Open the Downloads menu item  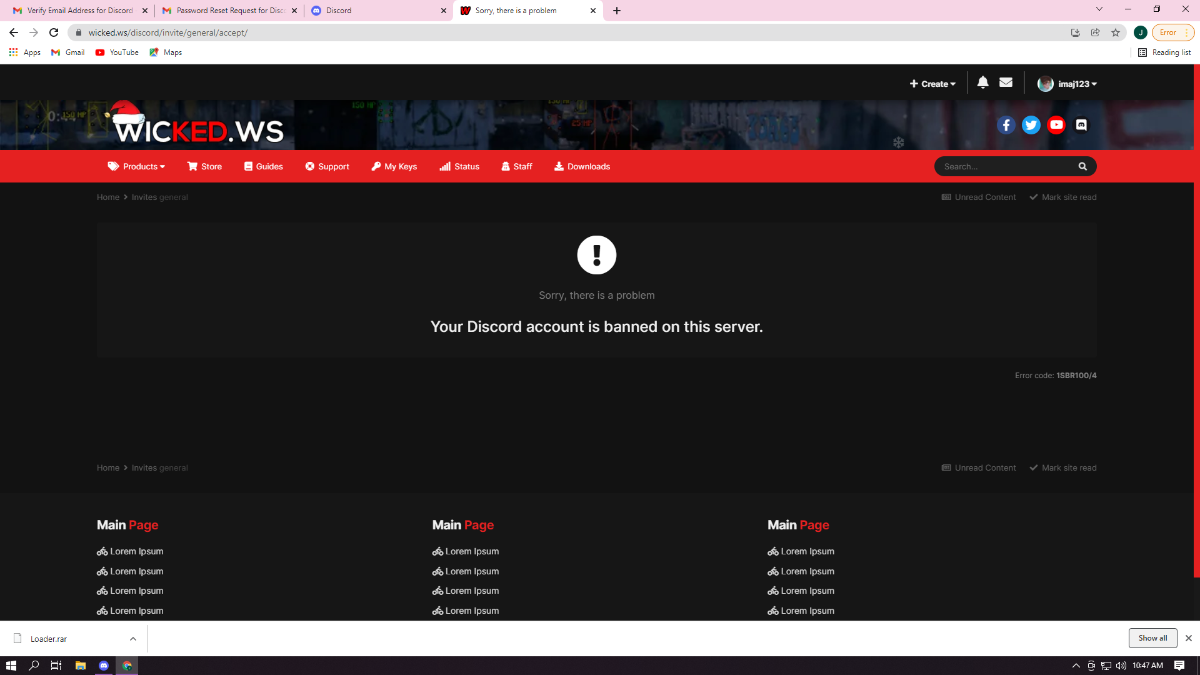581,167
